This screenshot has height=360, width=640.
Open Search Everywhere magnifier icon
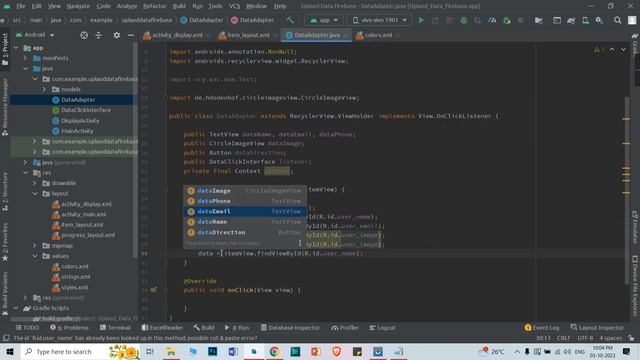(618, 20)
